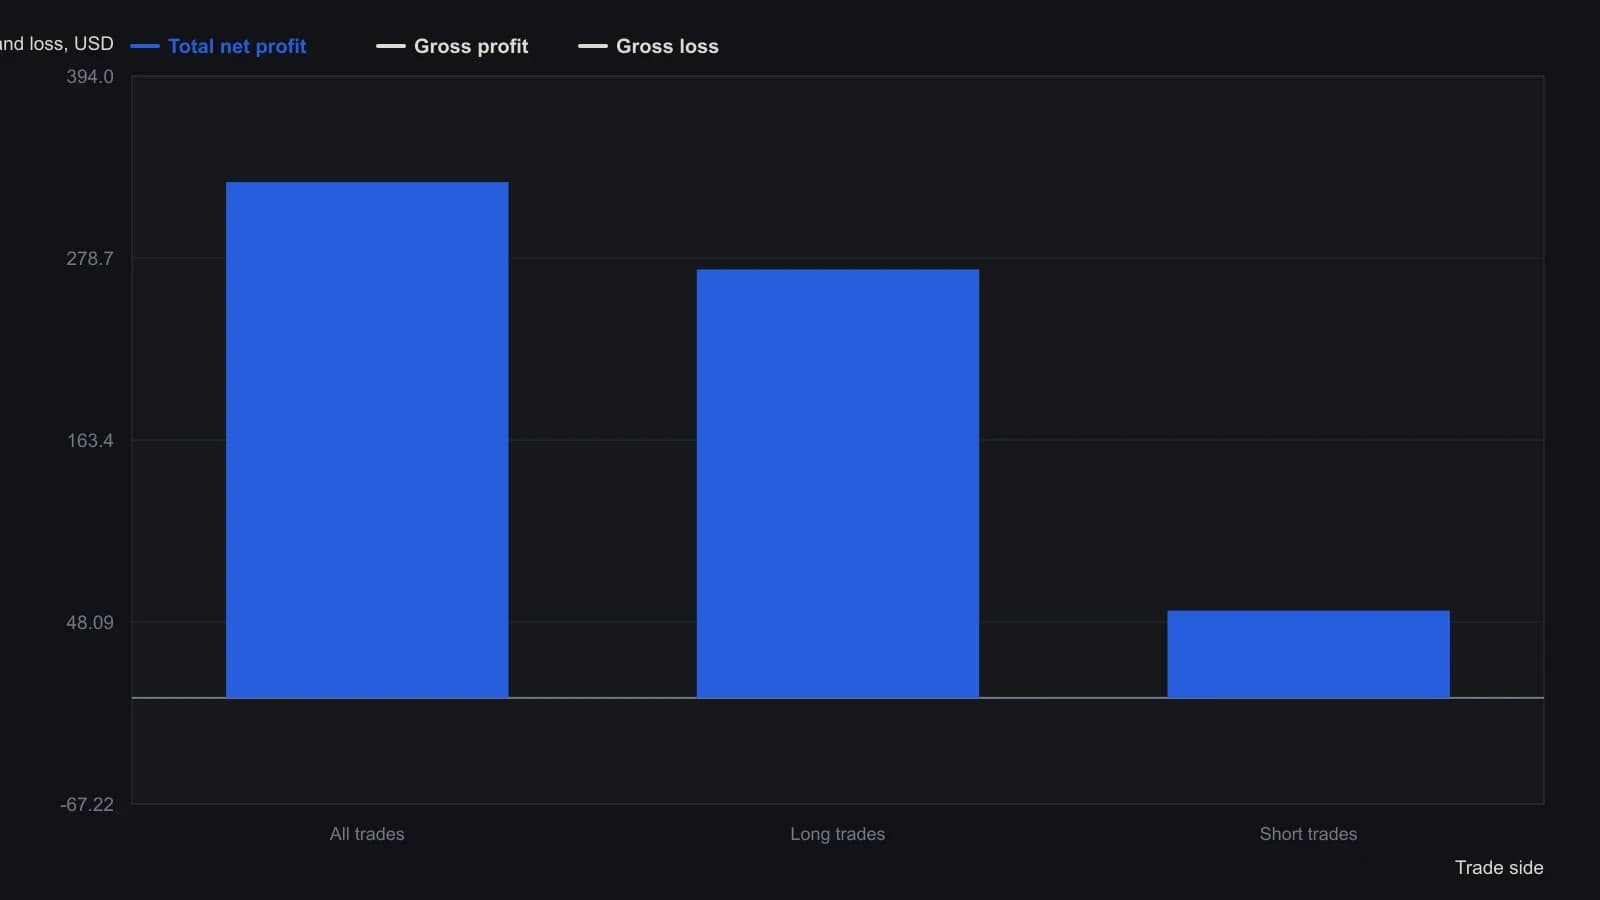Screen dimensions: 1600x900
Task: Click the 'Long trades' axis label
Action: (x=838, y=834)
